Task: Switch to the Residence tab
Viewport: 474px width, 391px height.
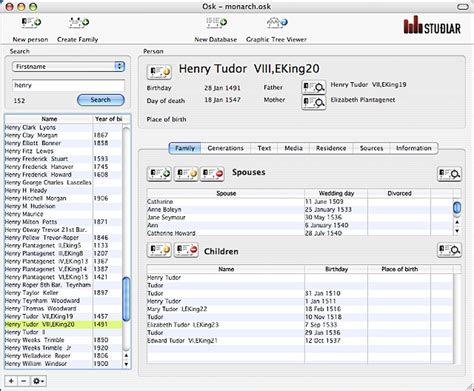Action: tap(331, 148)
